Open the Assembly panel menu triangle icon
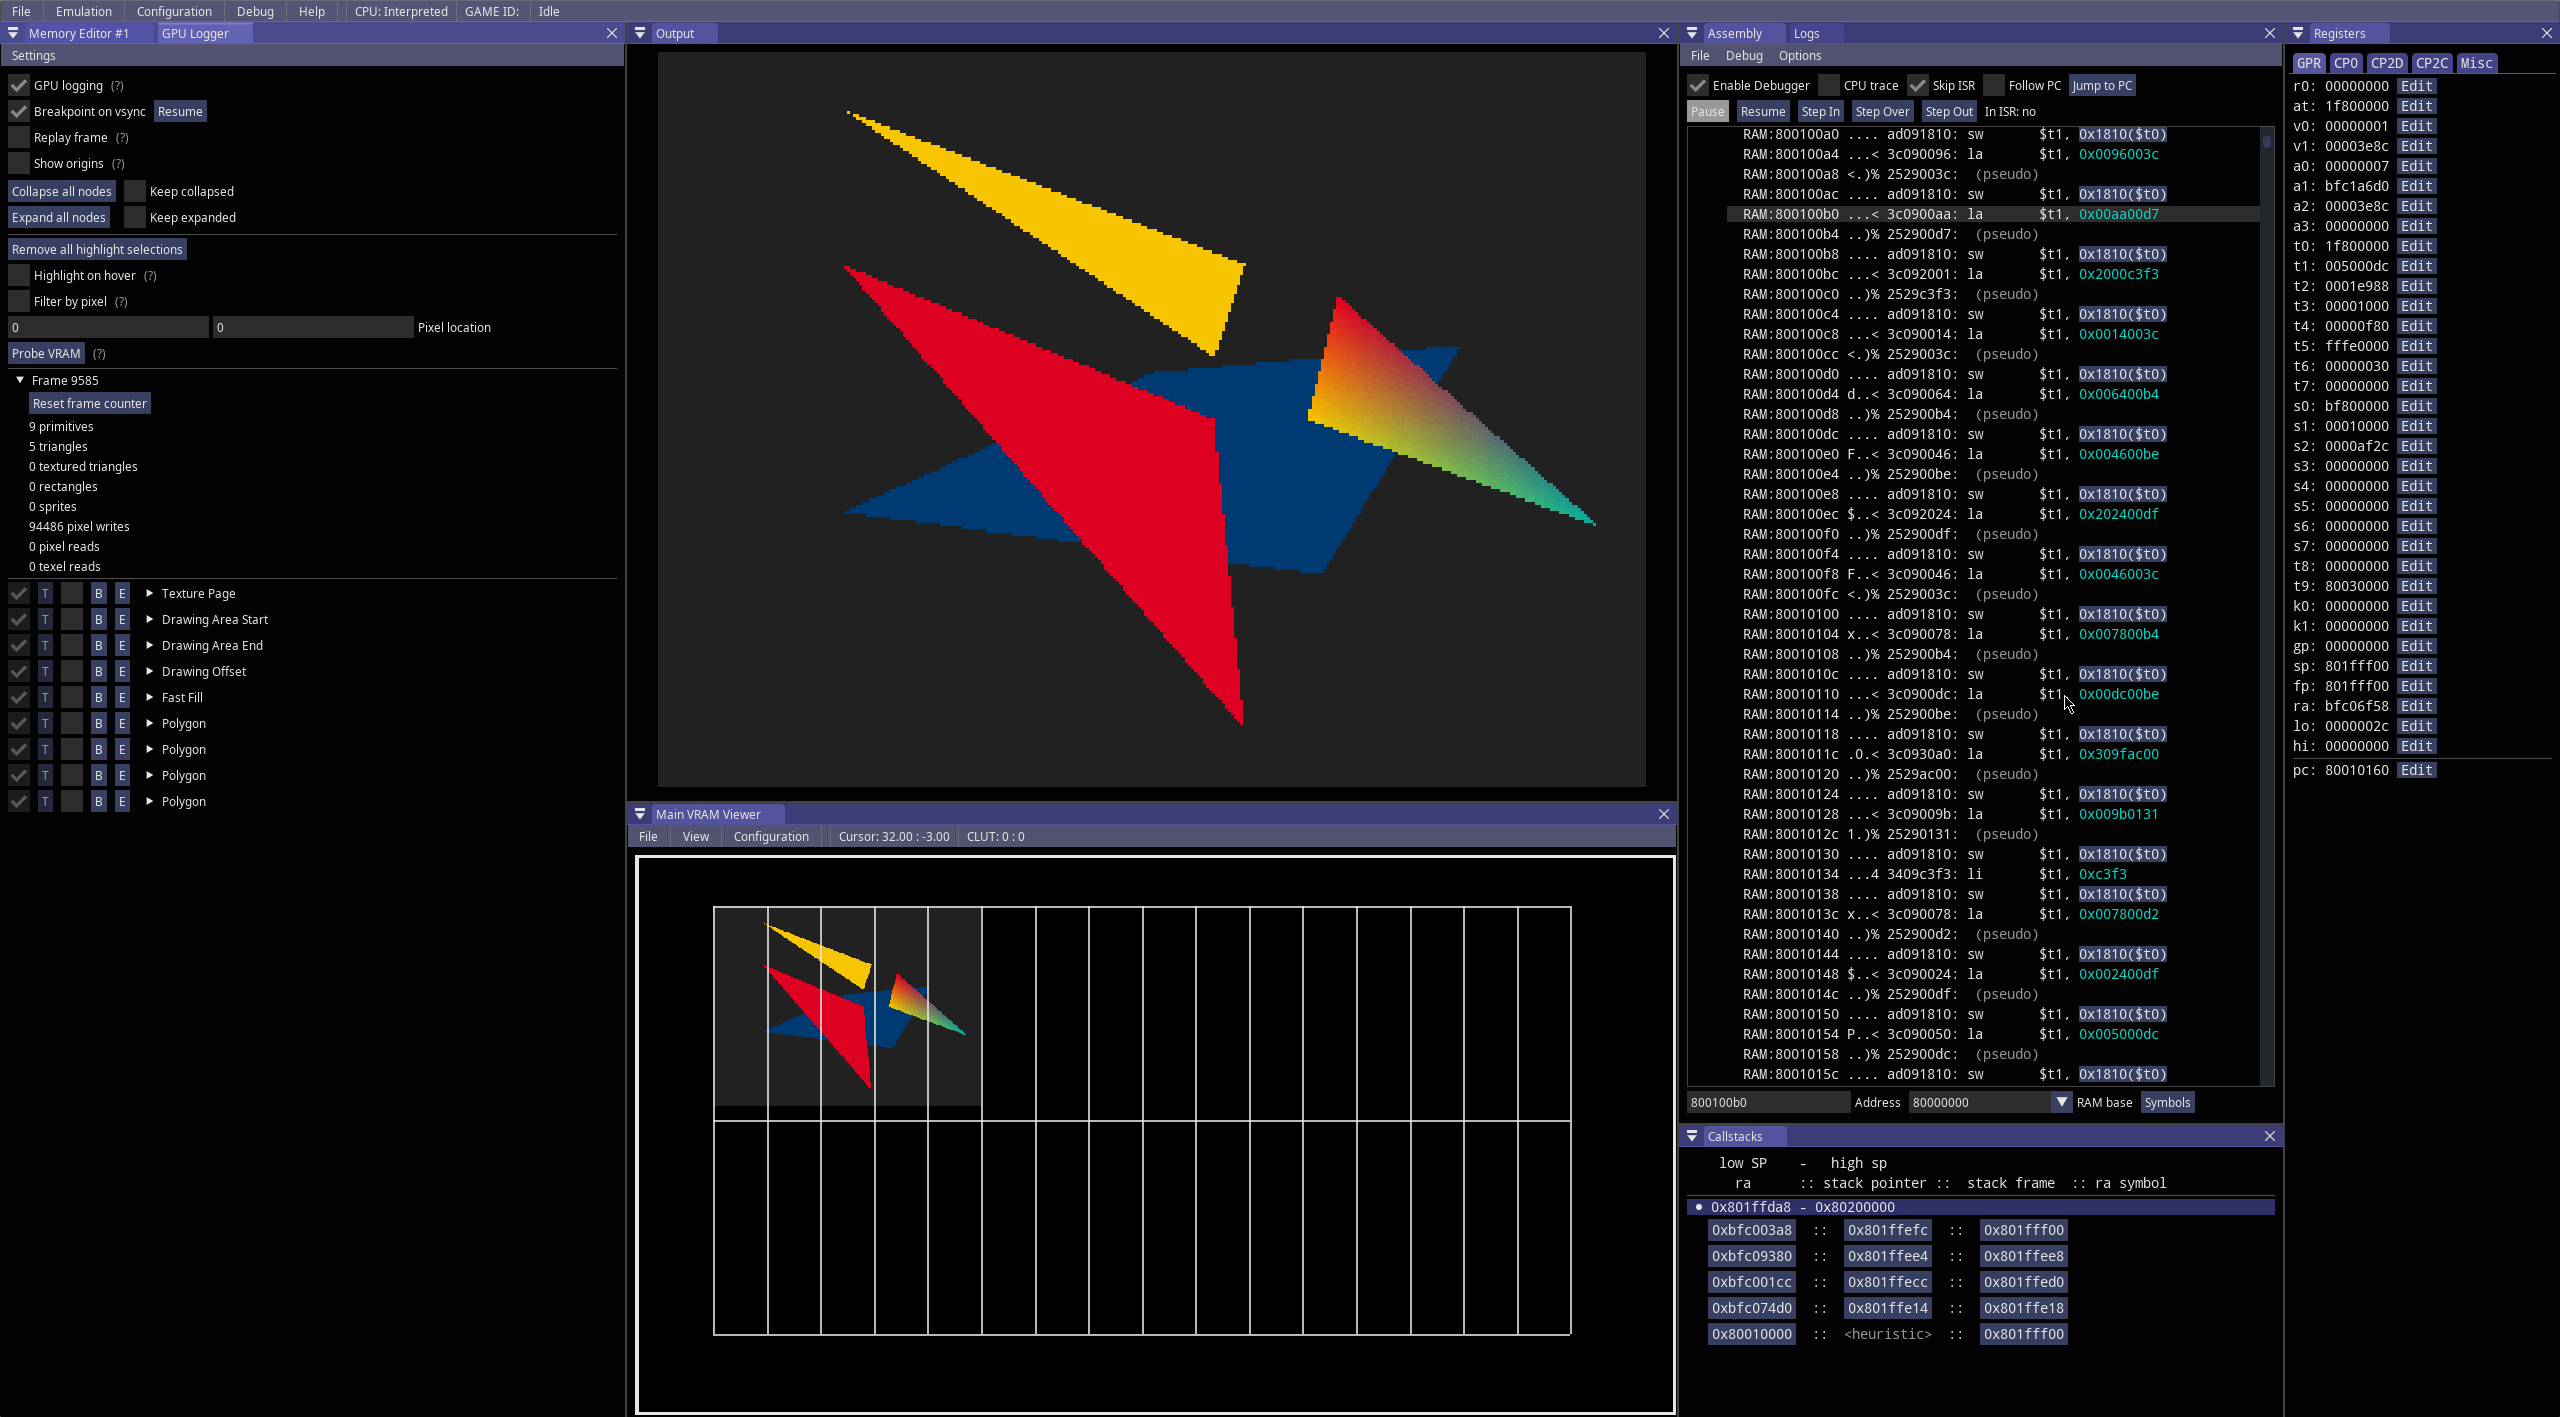Screen dimensions: 2560x1417 tap(1692, 33)
